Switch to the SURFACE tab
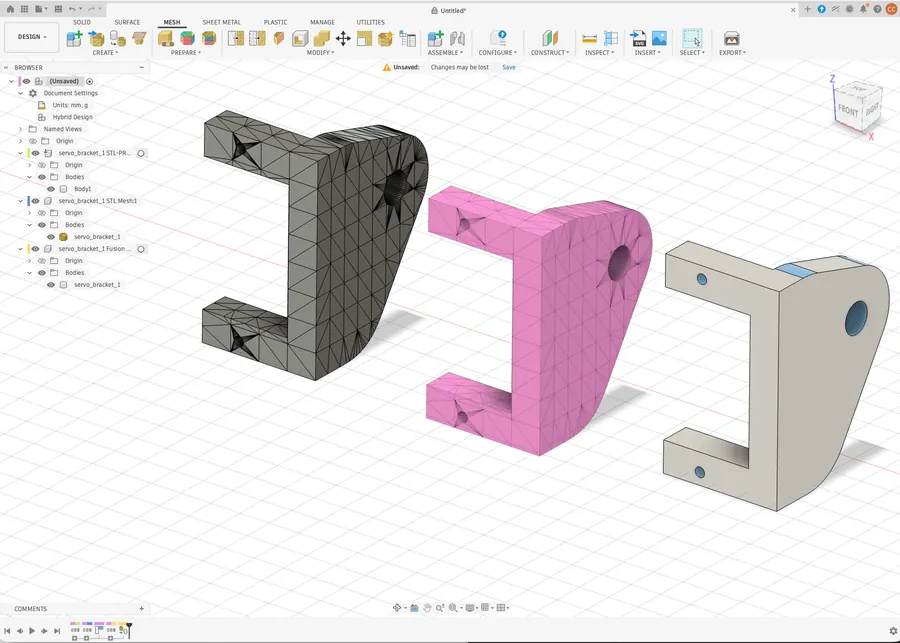Screen dimensions: 900x643 point(127,22)
